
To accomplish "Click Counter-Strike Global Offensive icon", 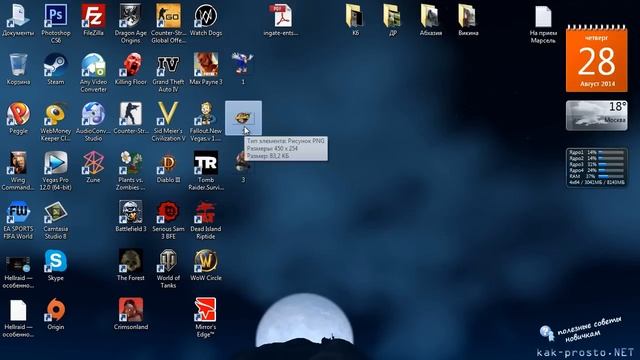I will tap(168, 16).
